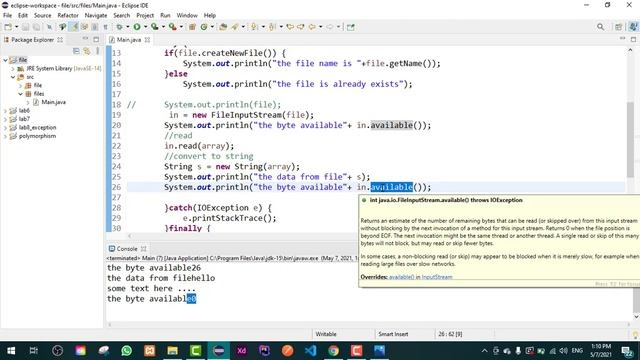Click the Last Edit Location icon
This screenshot has height=360, width=640.
290,27
